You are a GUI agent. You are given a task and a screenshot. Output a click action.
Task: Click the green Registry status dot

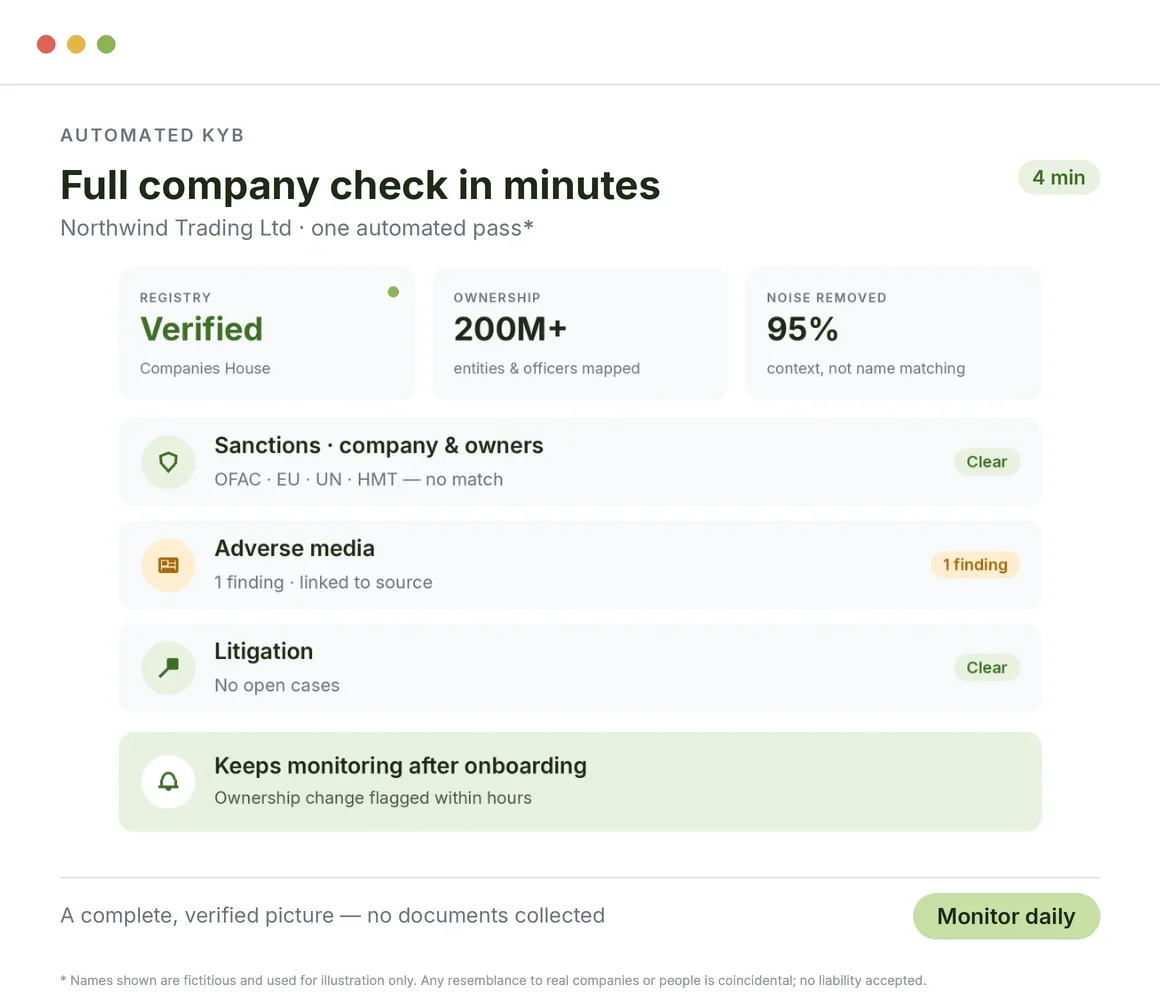[x=394, y=291]
